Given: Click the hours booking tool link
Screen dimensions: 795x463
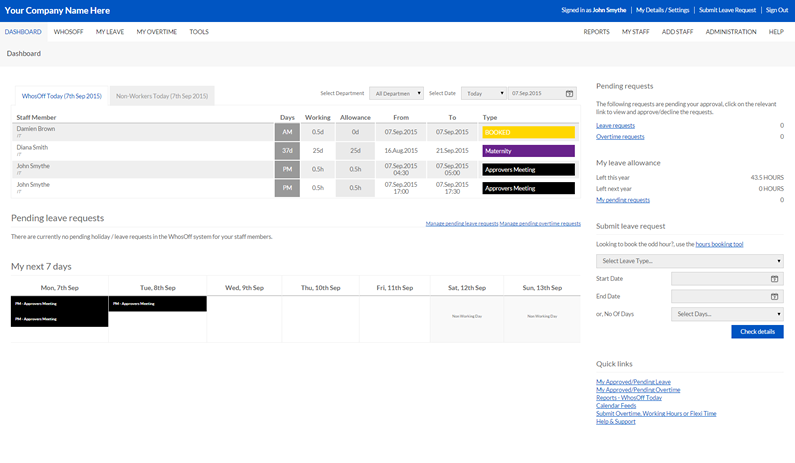Looking at the screenshot, I should 719,244.
